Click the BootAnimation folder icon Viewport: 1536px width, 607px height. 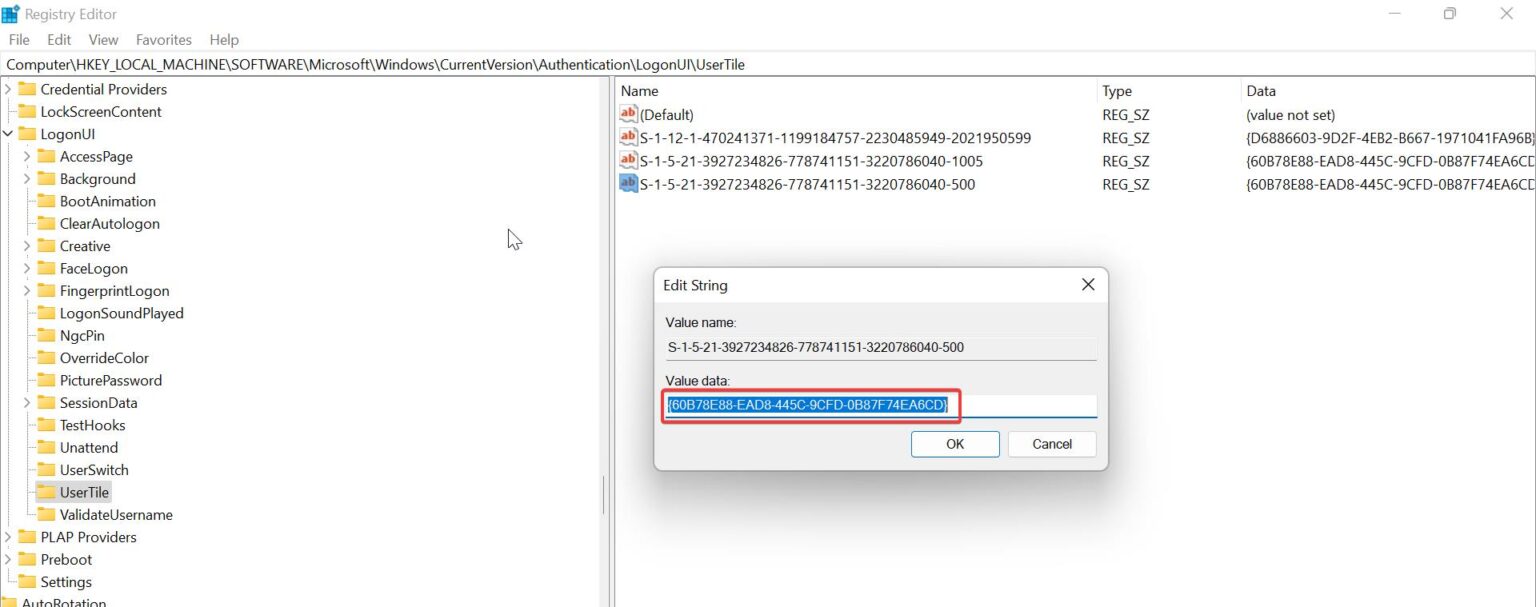click(x=46, y=201)
